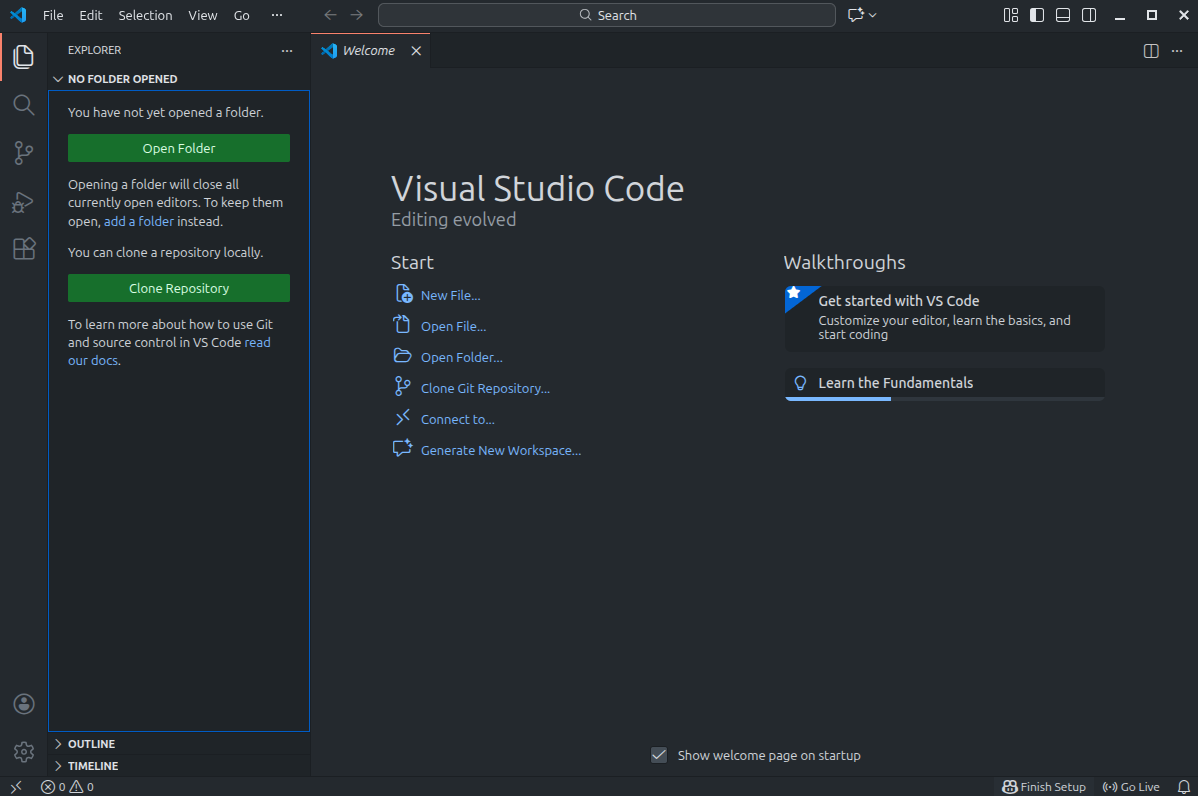Select the Source Control icon
Screen dimensions: 1198x796
click(x=23, y=152)
